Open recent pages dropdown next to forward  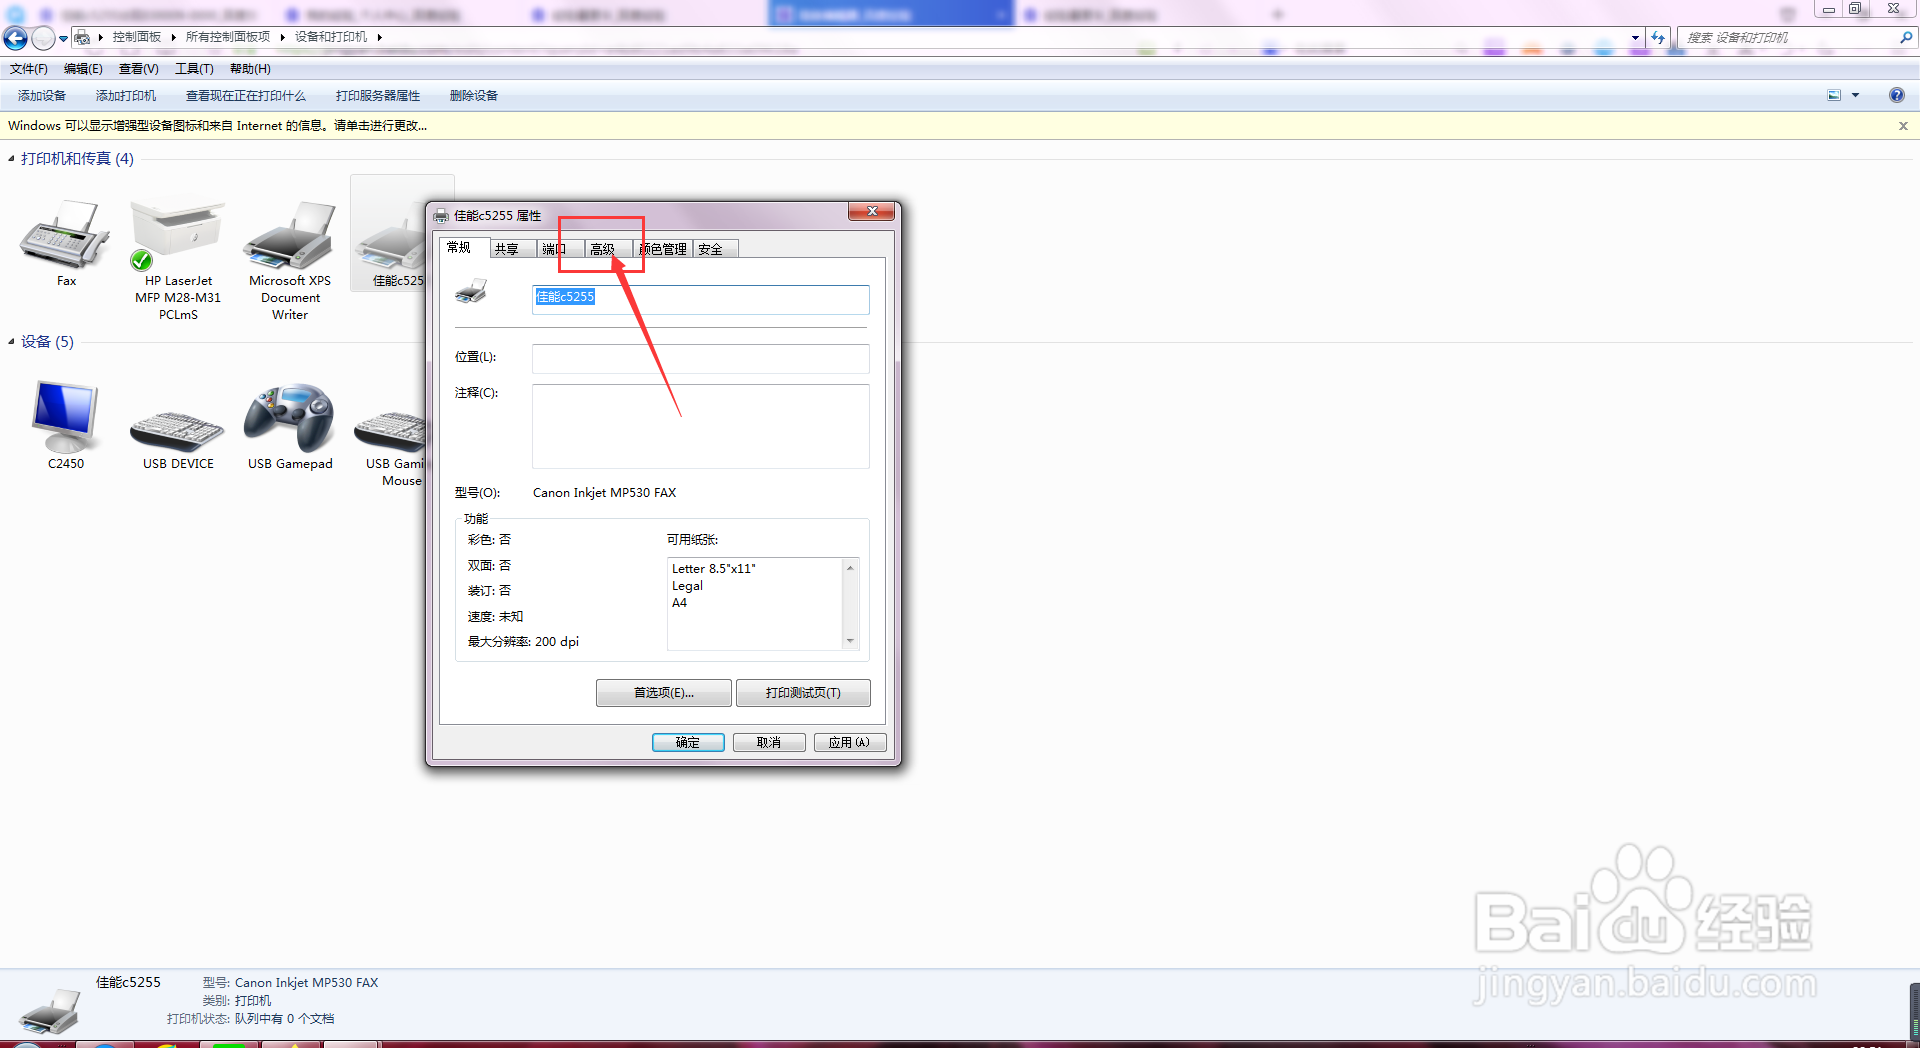pyautogui.click(x=63, y=39)
